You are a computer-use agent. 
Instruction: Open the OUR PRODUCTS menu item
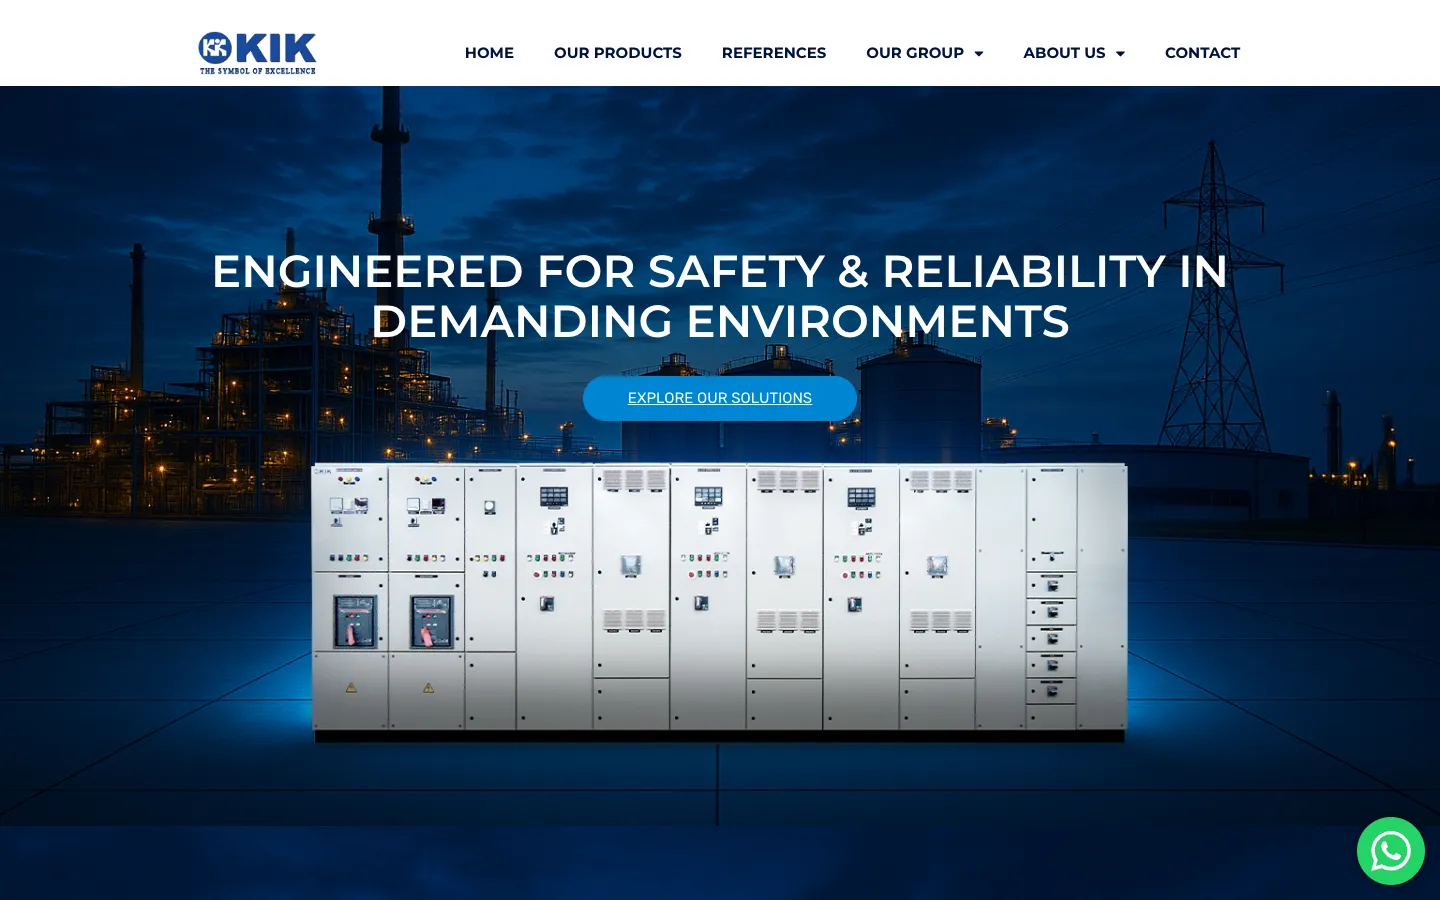(618, 53)
